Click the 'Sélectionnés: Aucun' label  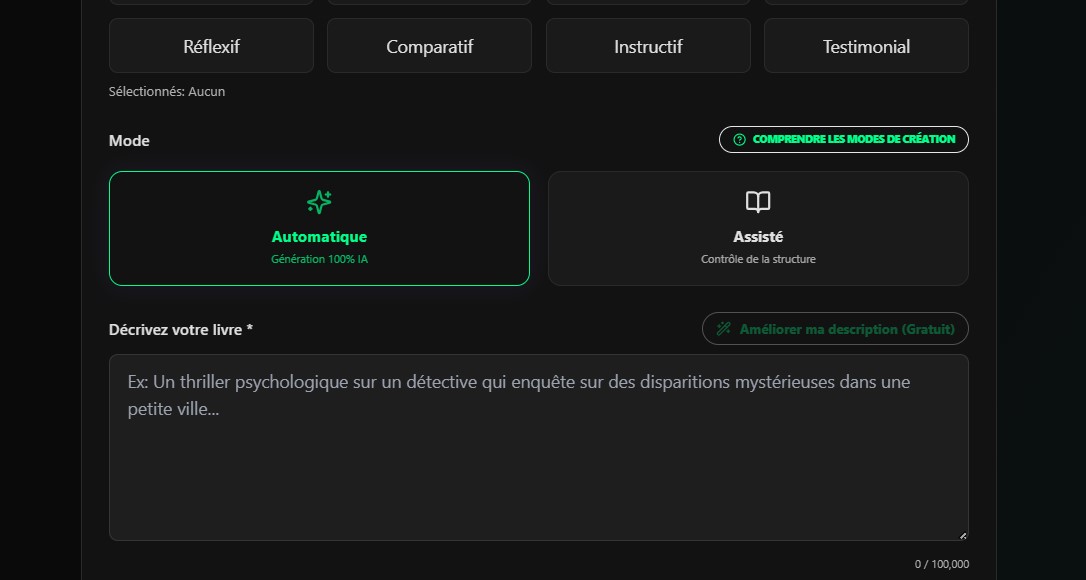coord(166,91)
